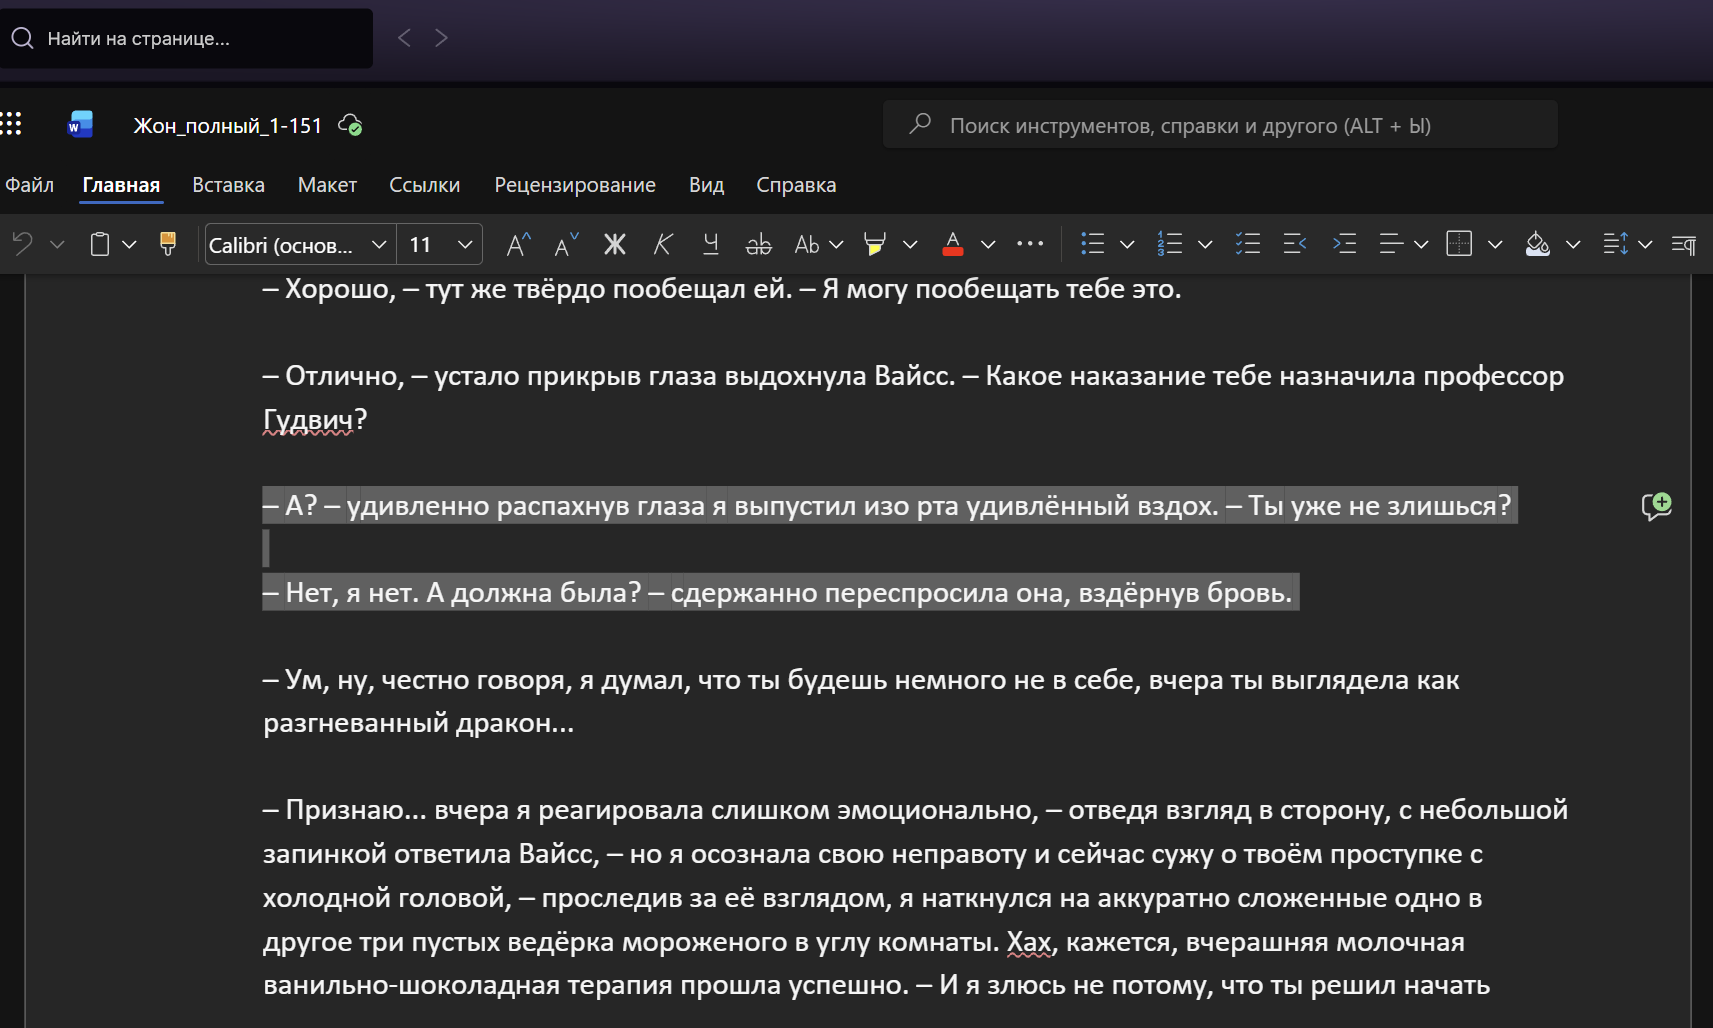The height and width of the screenshot is (1028, 1713).
Task: Show more font options (three dots)
Action: pyautogui.click(x=1029, y=244)
